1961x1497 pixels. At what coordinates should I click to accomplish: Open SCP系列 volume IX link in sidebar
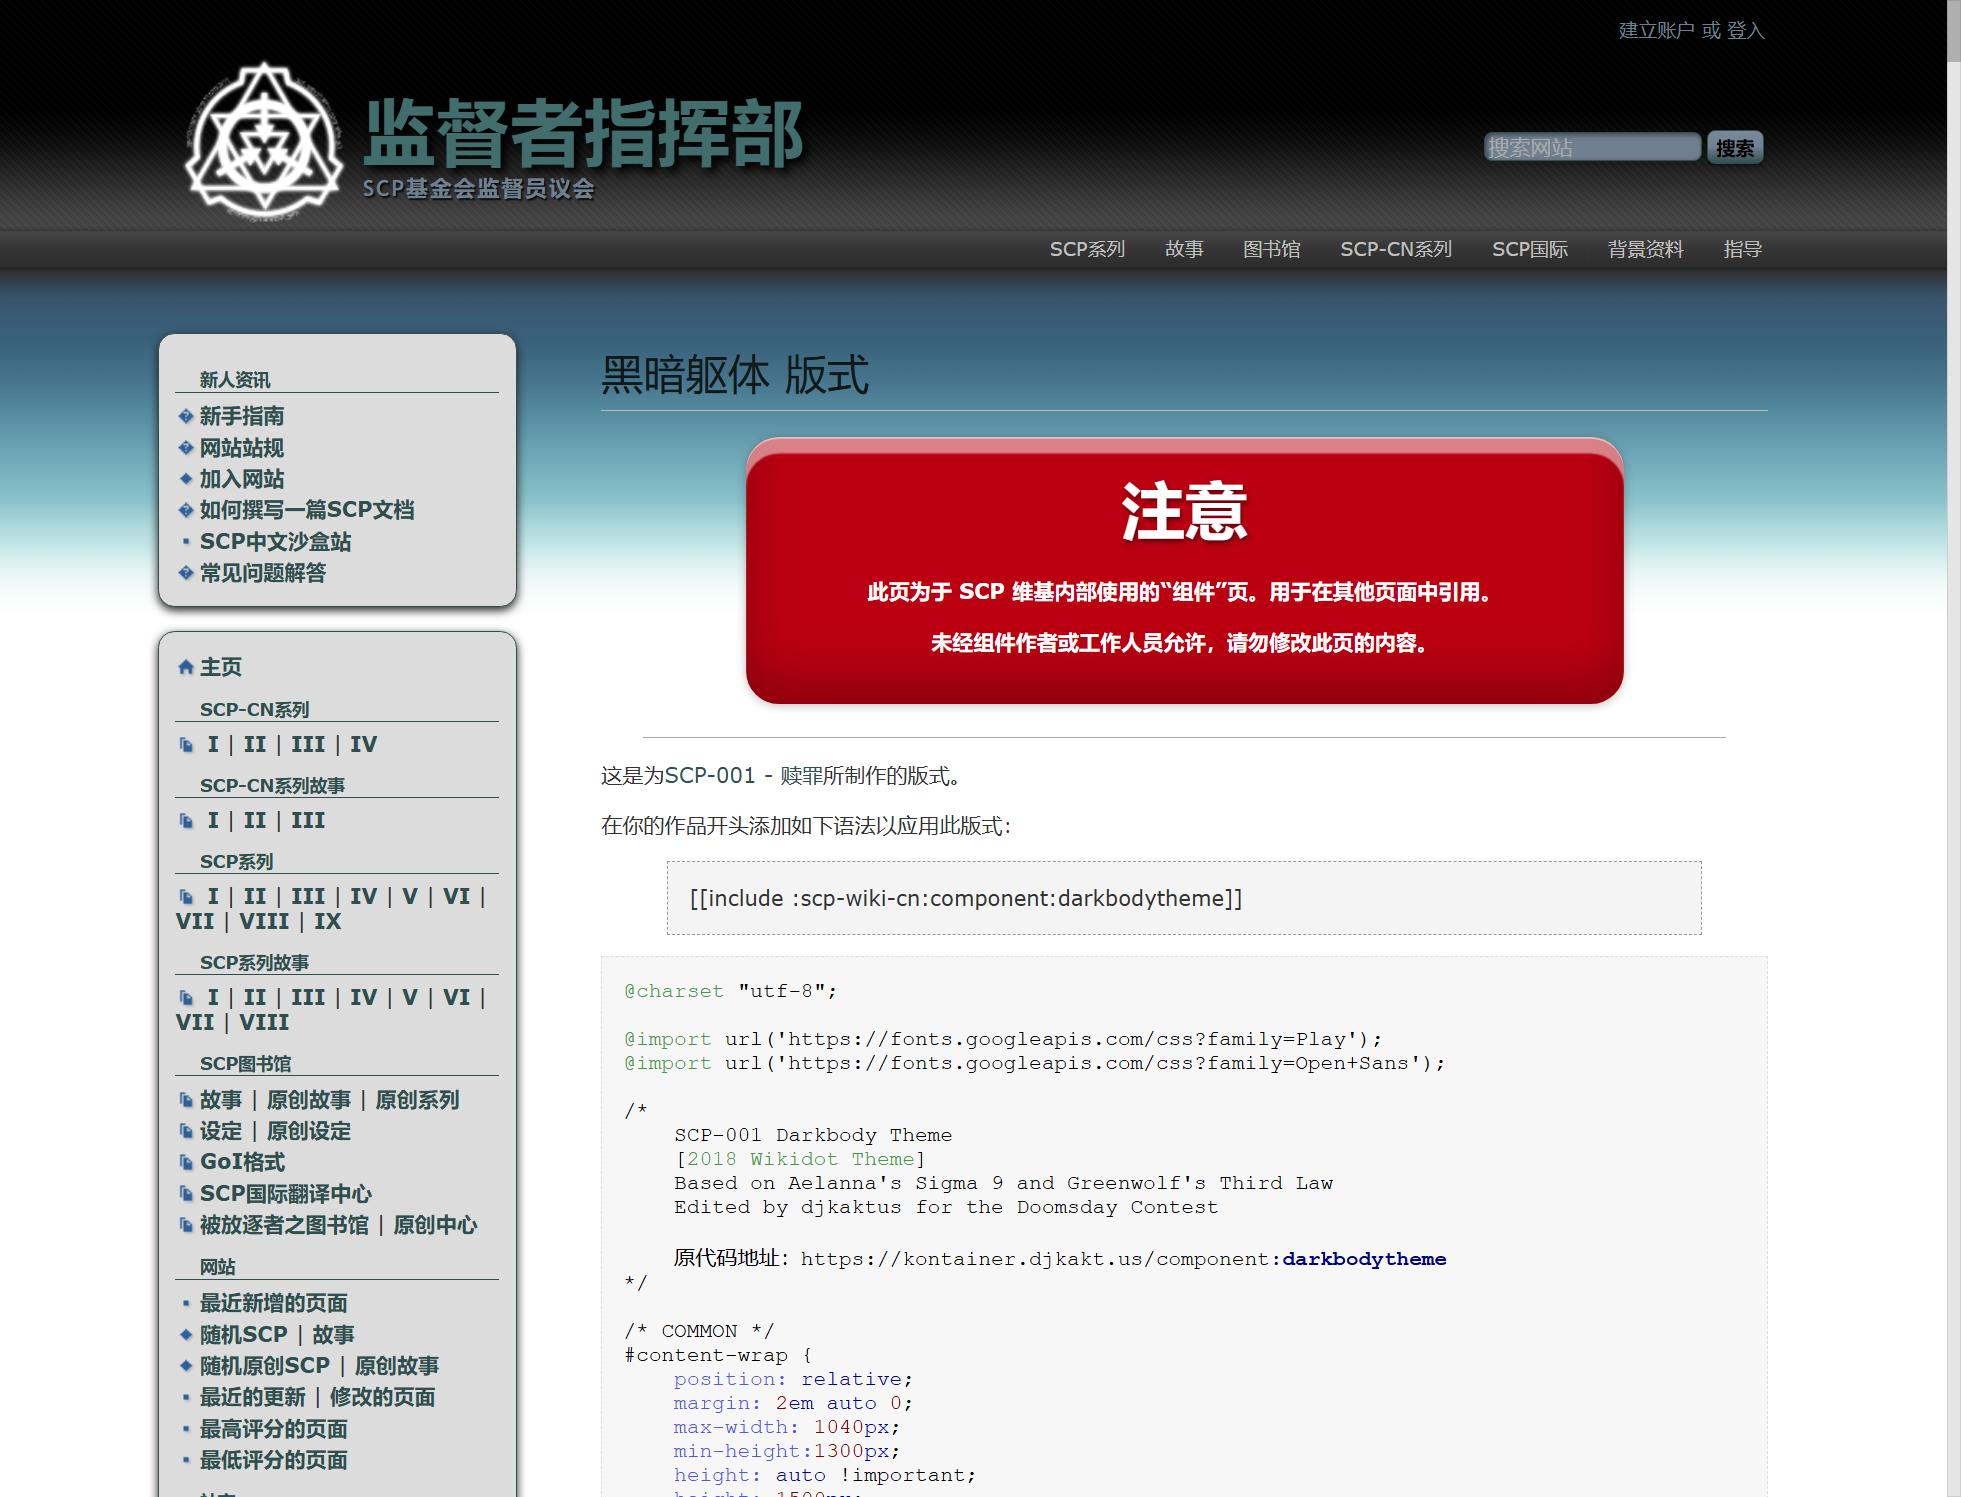[327, 922]
